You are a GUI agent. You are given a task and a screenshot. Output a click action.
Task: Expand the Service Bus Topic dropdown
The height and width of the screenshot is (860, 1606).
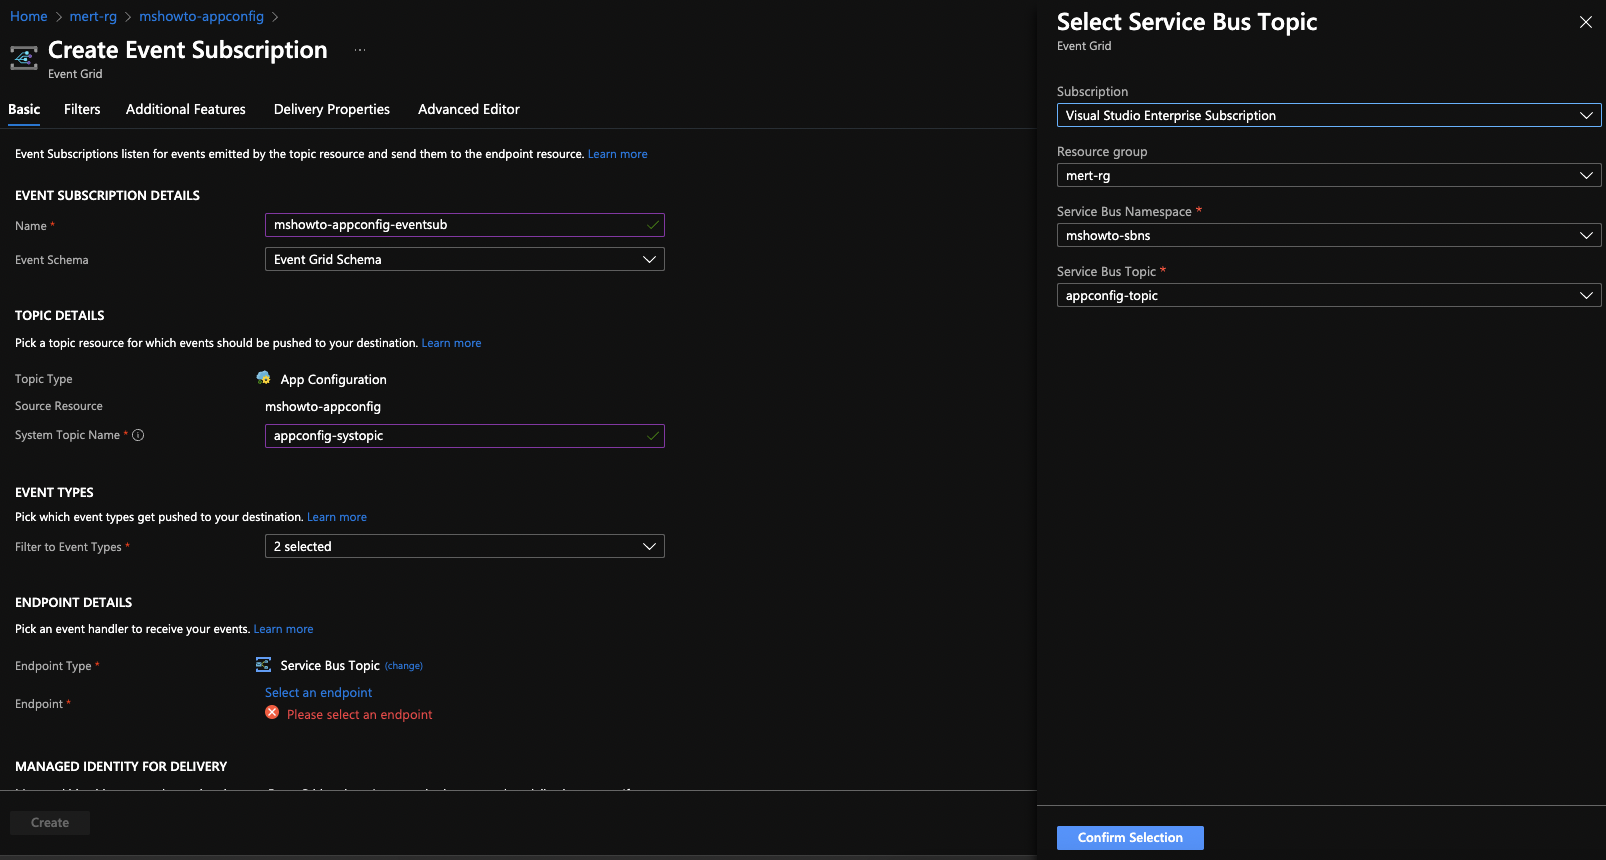1329,295
